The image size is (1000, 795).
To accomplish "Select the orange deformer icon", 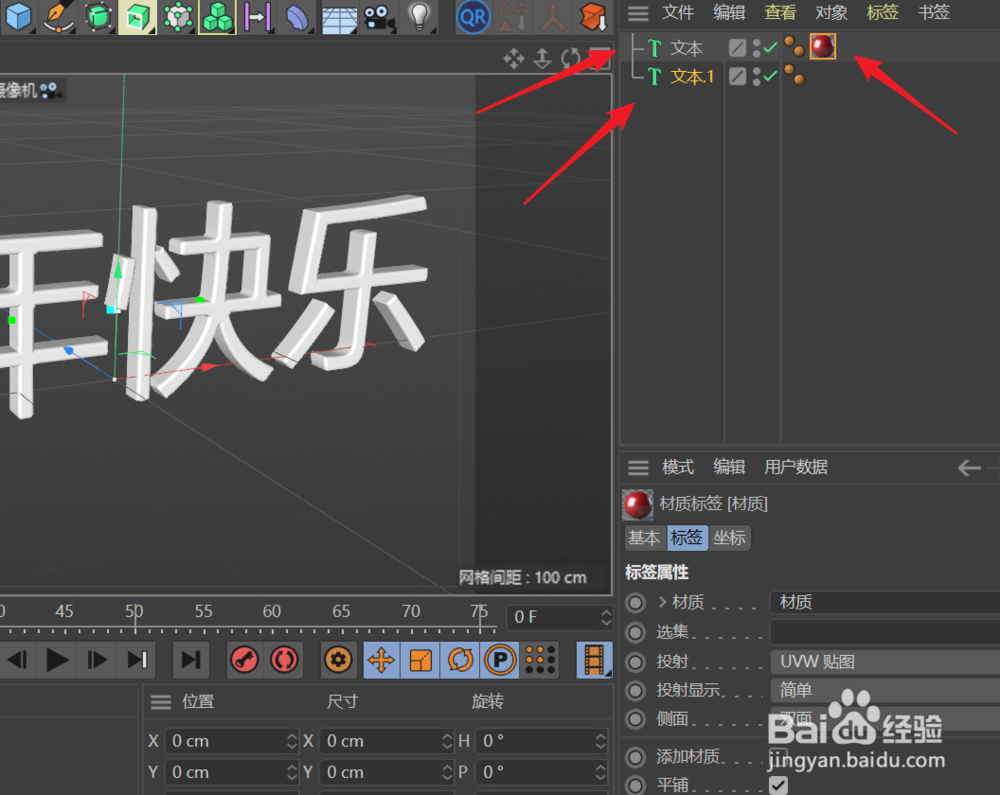I will click(x=594, y=17).
